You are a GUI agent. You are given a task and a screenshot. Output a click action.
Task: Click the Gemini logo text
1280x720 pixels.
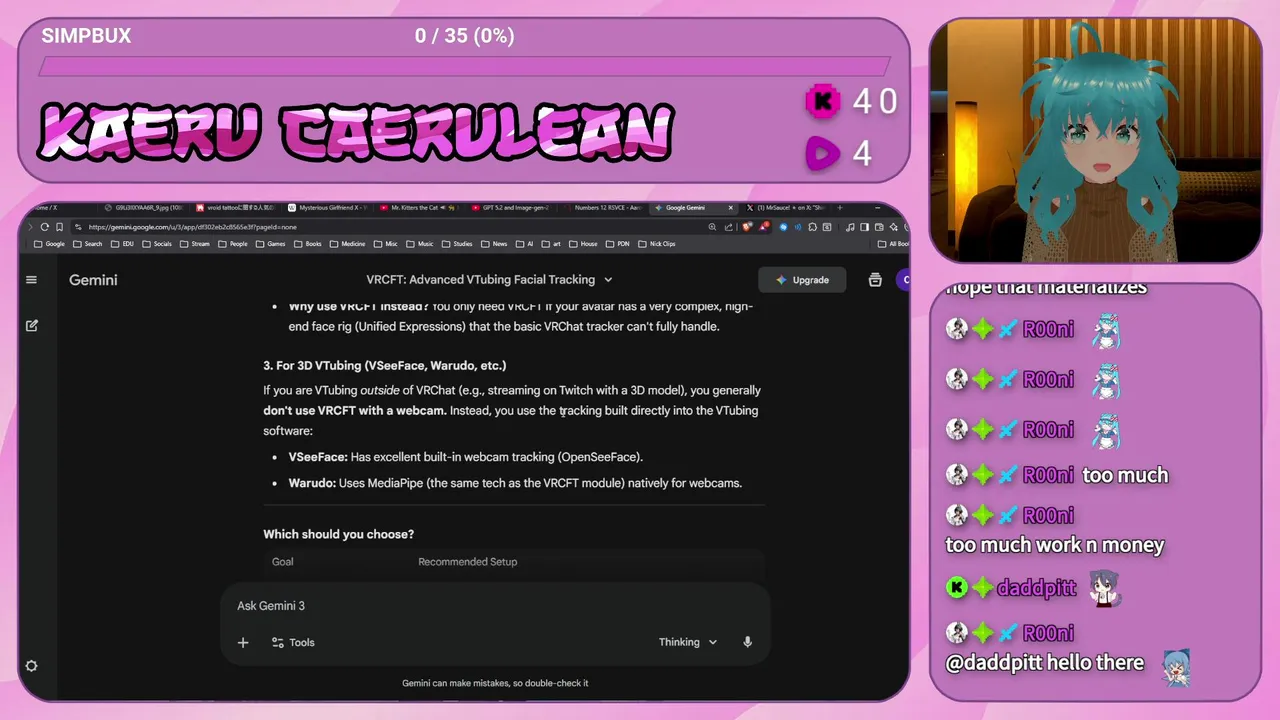pyautogui.click(x=93, y=280)
